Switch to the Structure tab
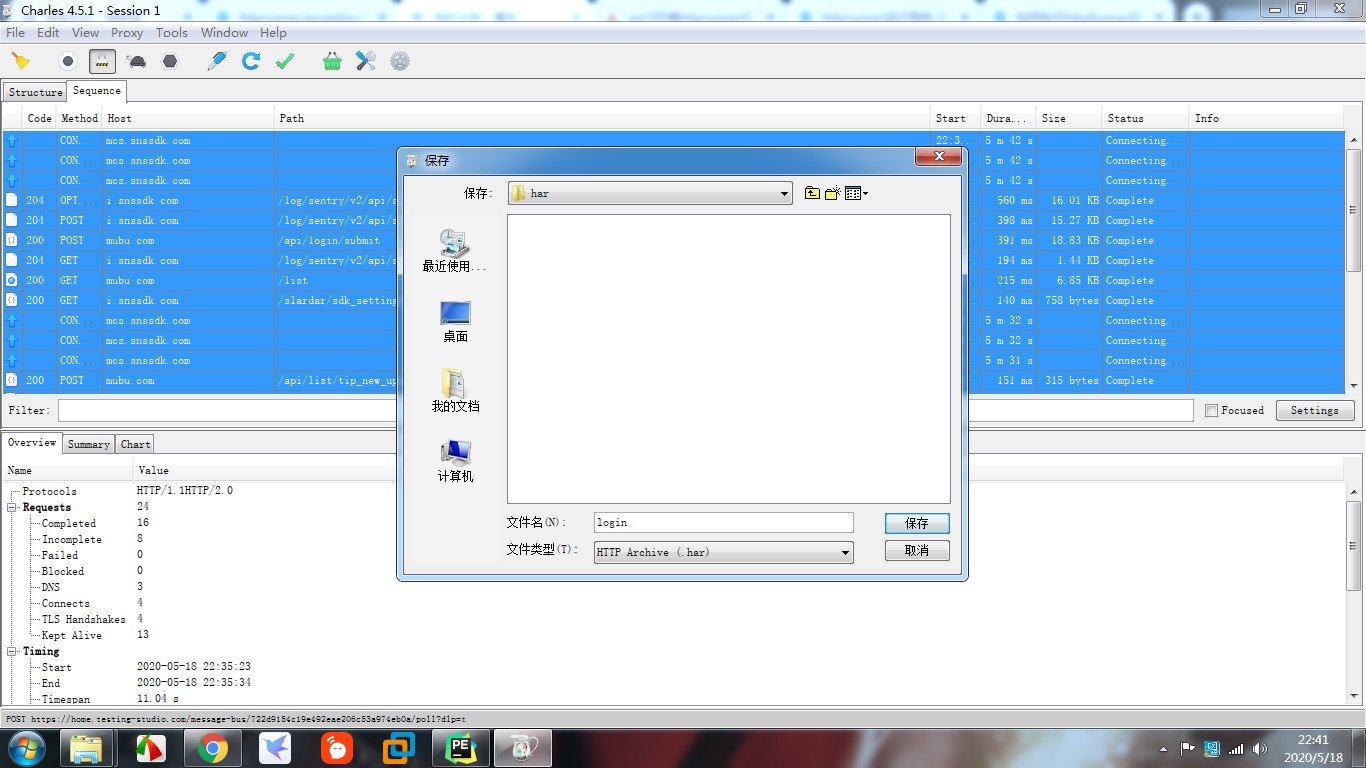This screenshot has width=1366, height=768. (35, 92)
